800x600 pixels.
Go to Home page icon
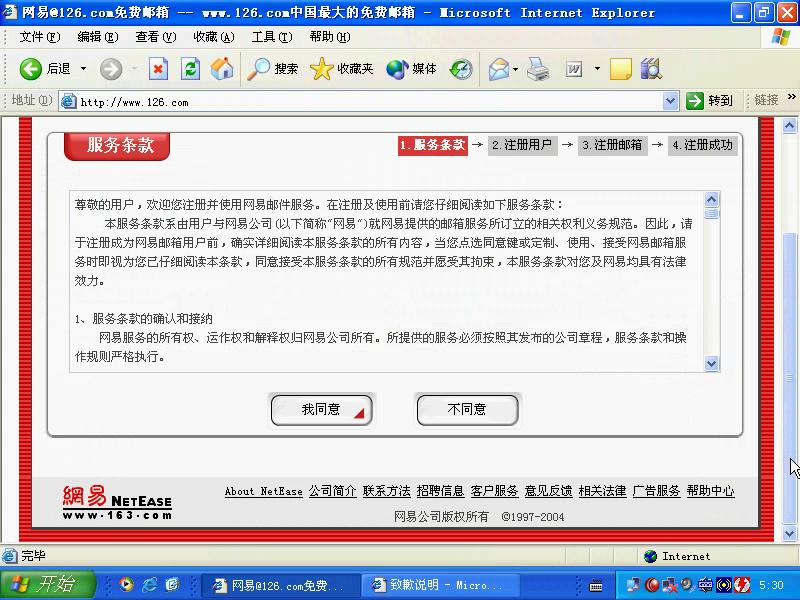(x=222, y=69)
